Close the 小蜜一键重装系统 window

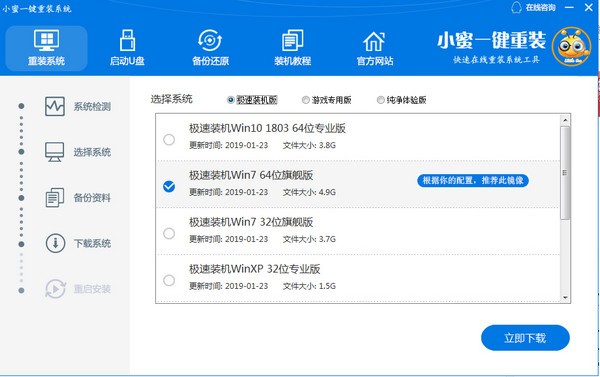(x=589, y=7)
